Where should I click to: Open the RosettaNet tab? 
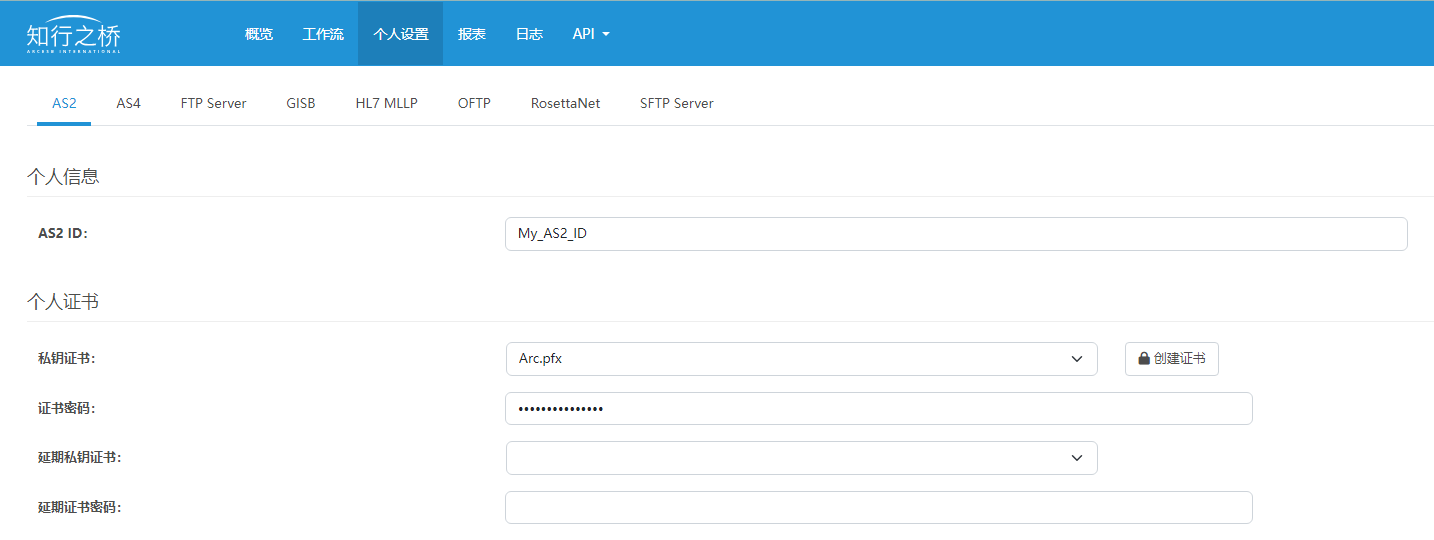point(565,103)
